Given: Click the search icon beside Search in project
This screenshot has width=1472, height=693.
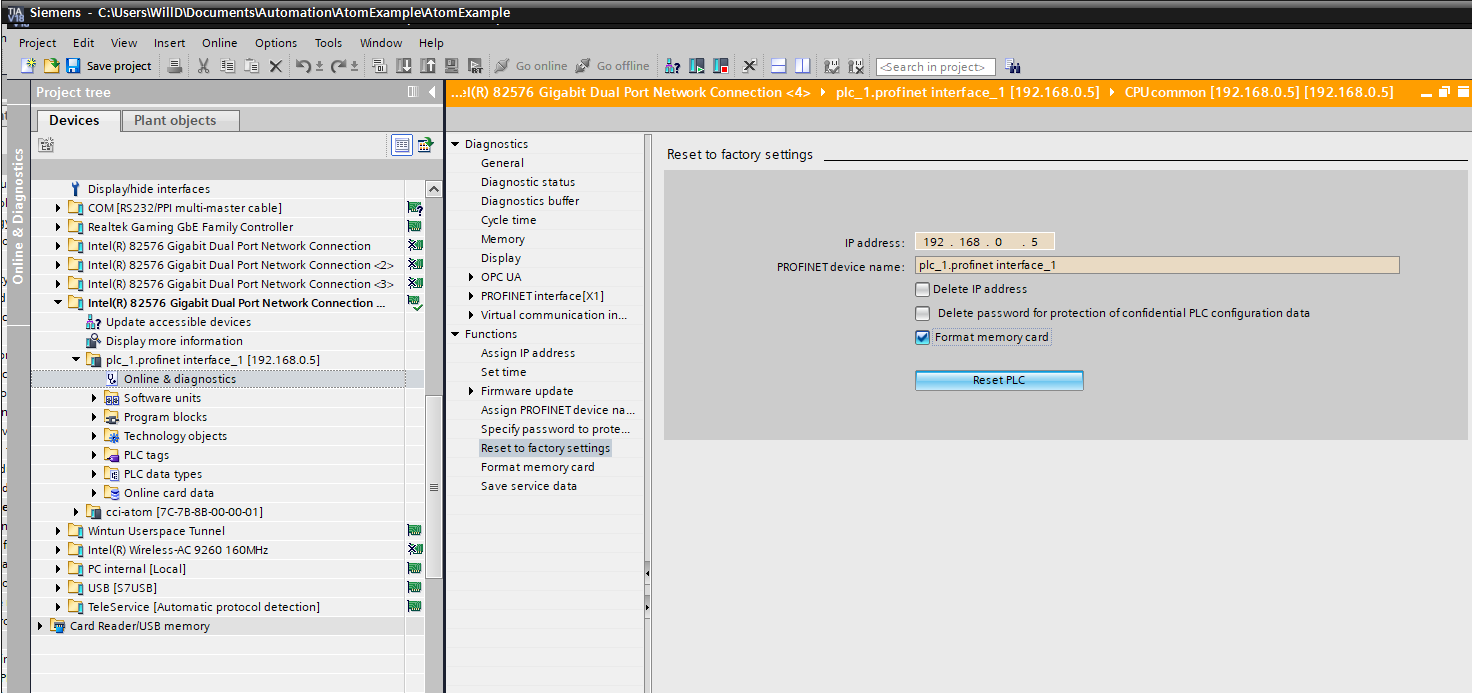Looking at the screenshot, I should [x=1013, y=67].
